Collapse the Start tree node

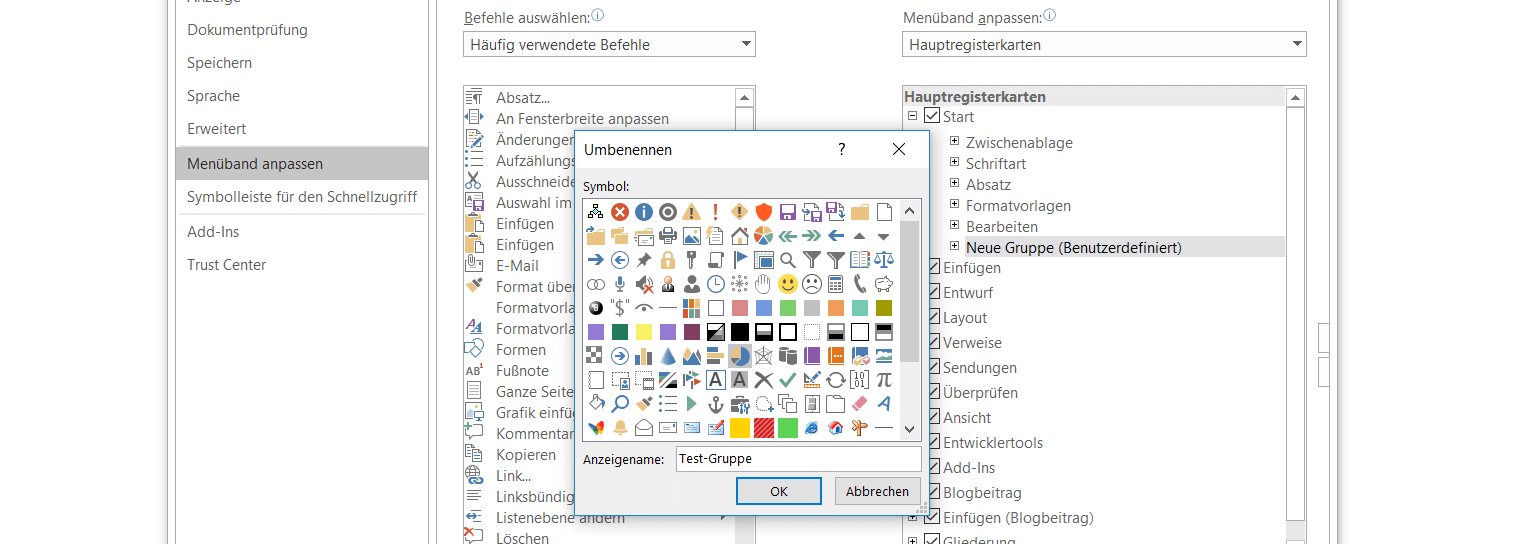click(x=912, y=117)
